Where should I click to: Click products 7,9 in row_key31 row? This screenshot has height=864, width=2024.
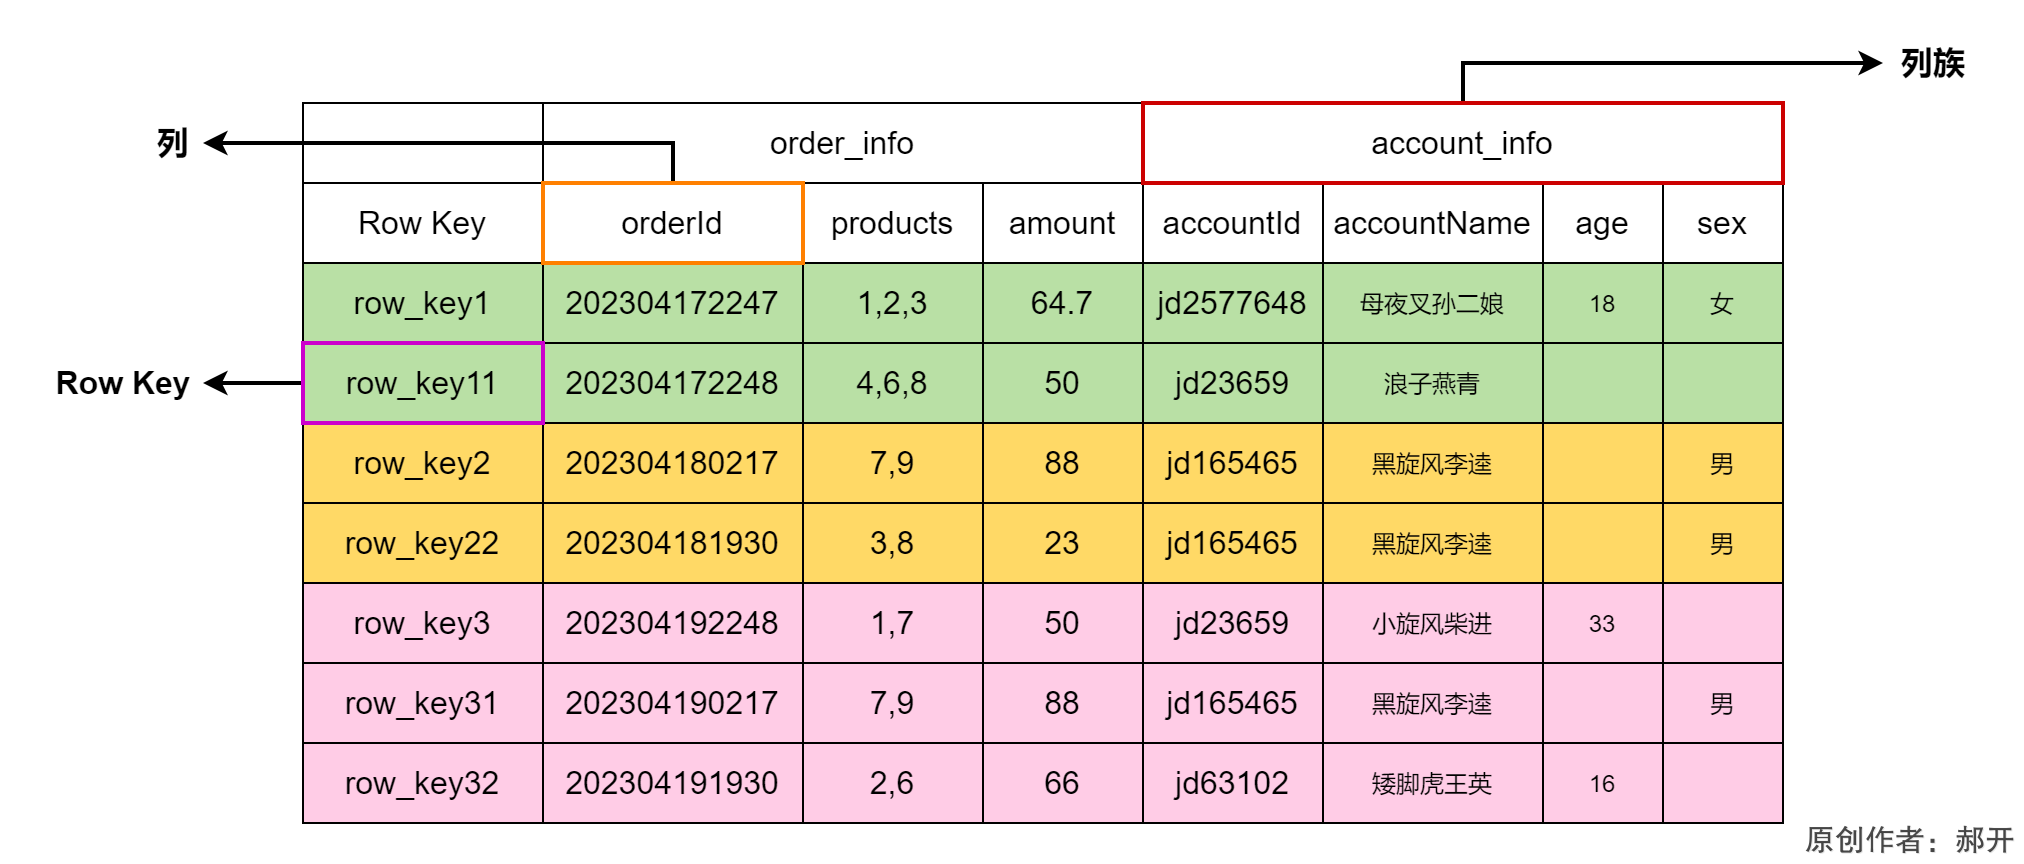pos(892,703)
